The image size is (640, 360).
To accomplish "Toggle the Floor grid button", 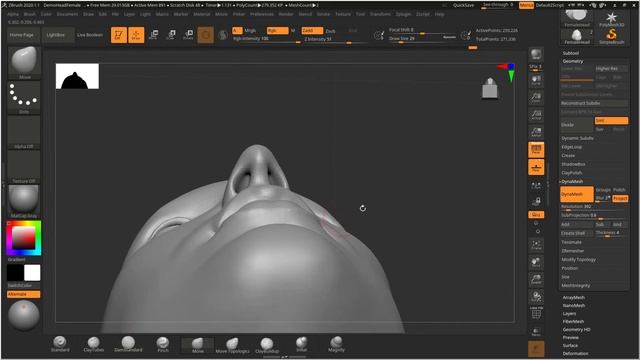I will (536, 167).
